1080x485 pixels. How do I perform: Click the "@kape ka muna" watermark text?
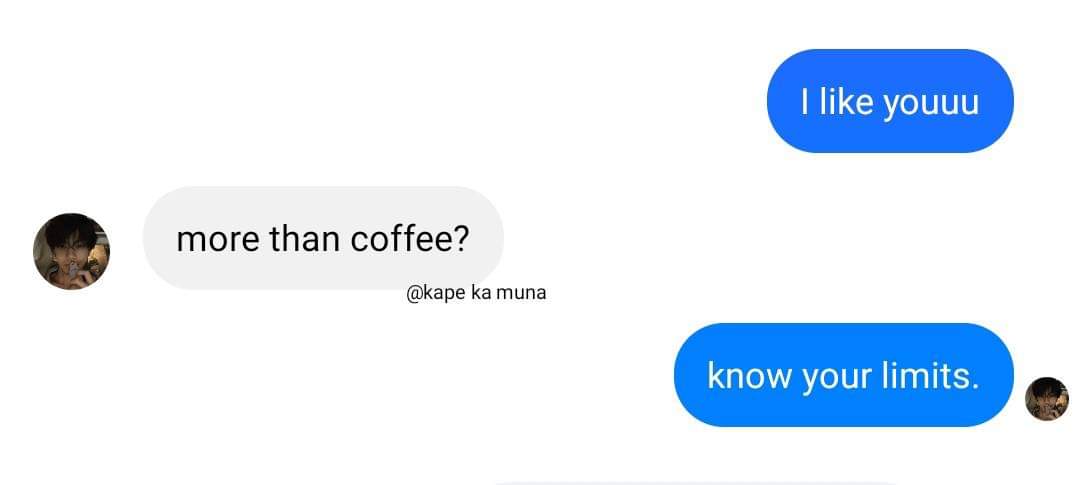476,293
